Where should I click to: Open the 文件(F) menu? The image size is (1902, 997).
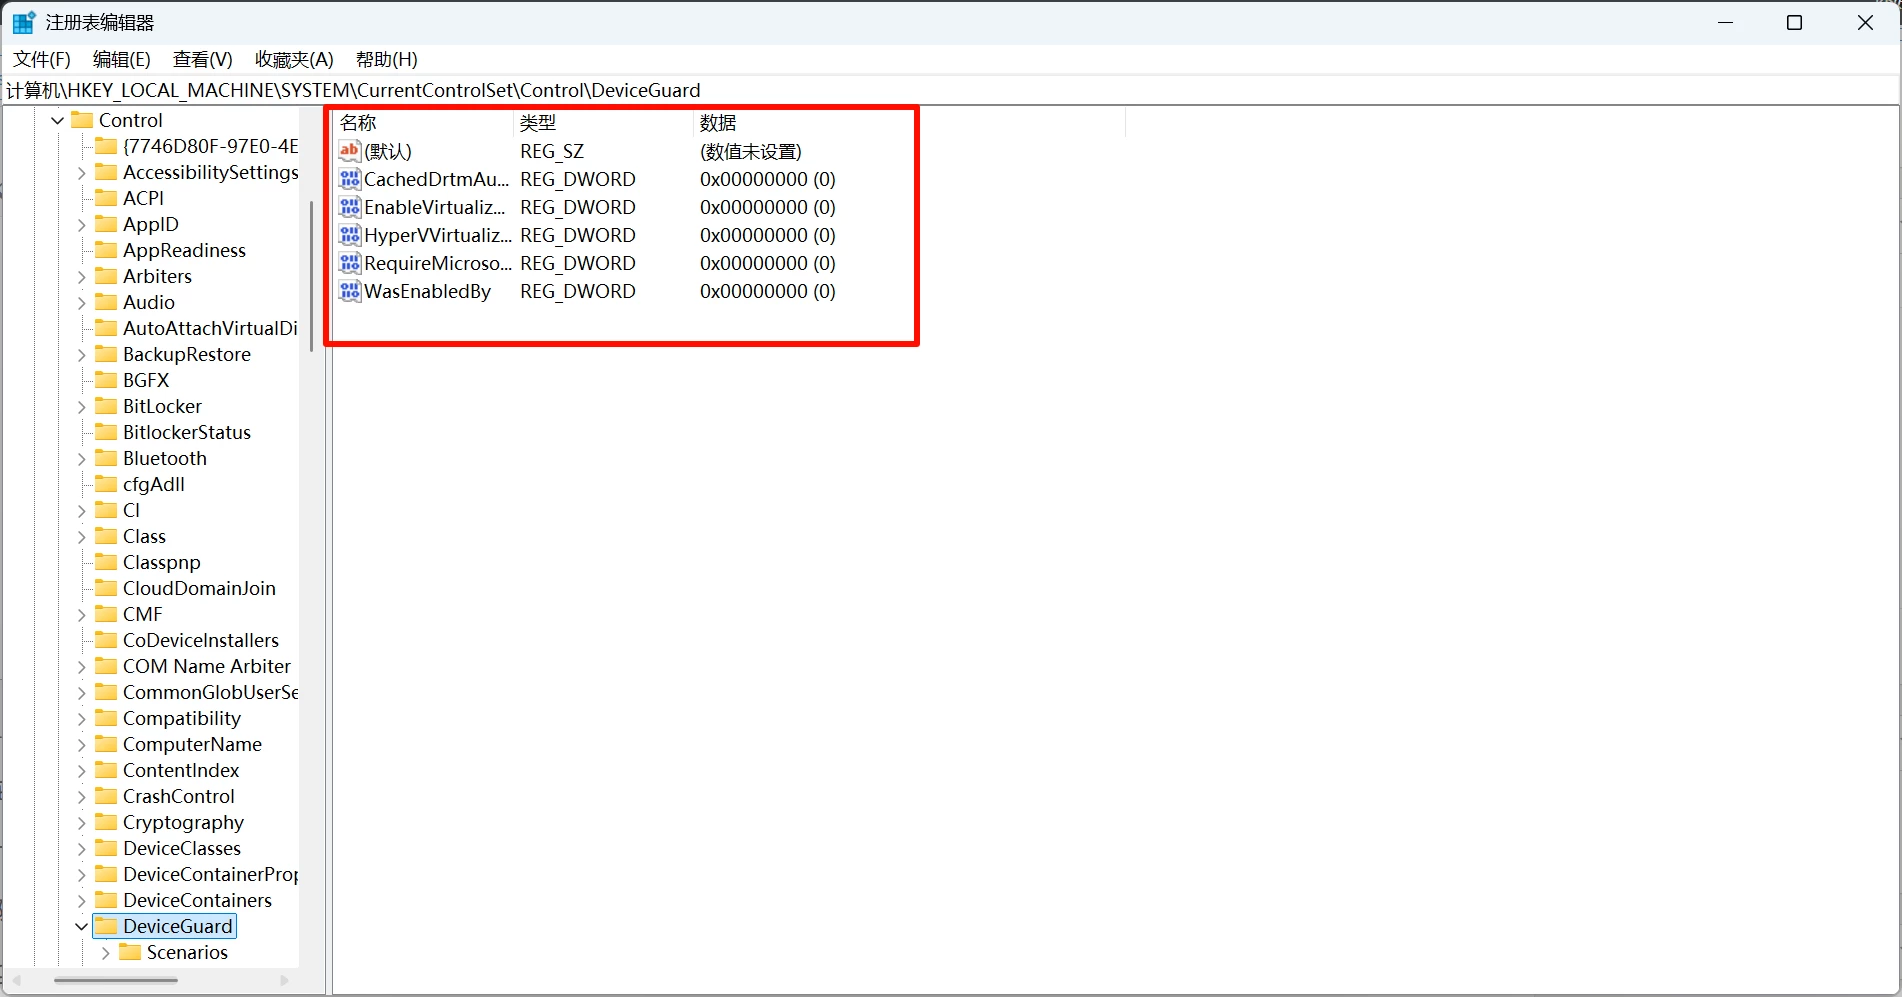pyautogui.click(x=42, y=59)
